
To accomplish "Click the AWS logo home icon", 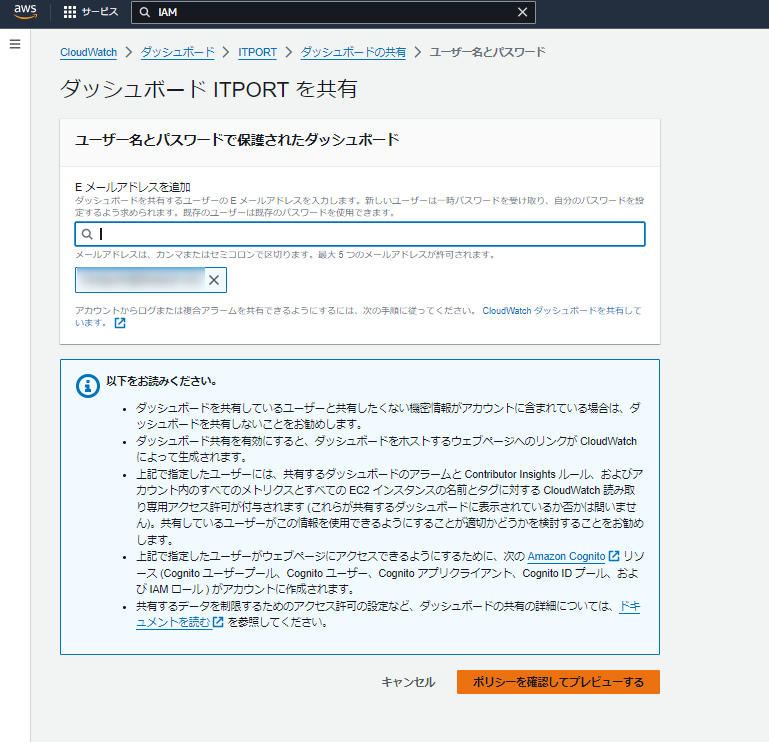I will tap(25, 12).
